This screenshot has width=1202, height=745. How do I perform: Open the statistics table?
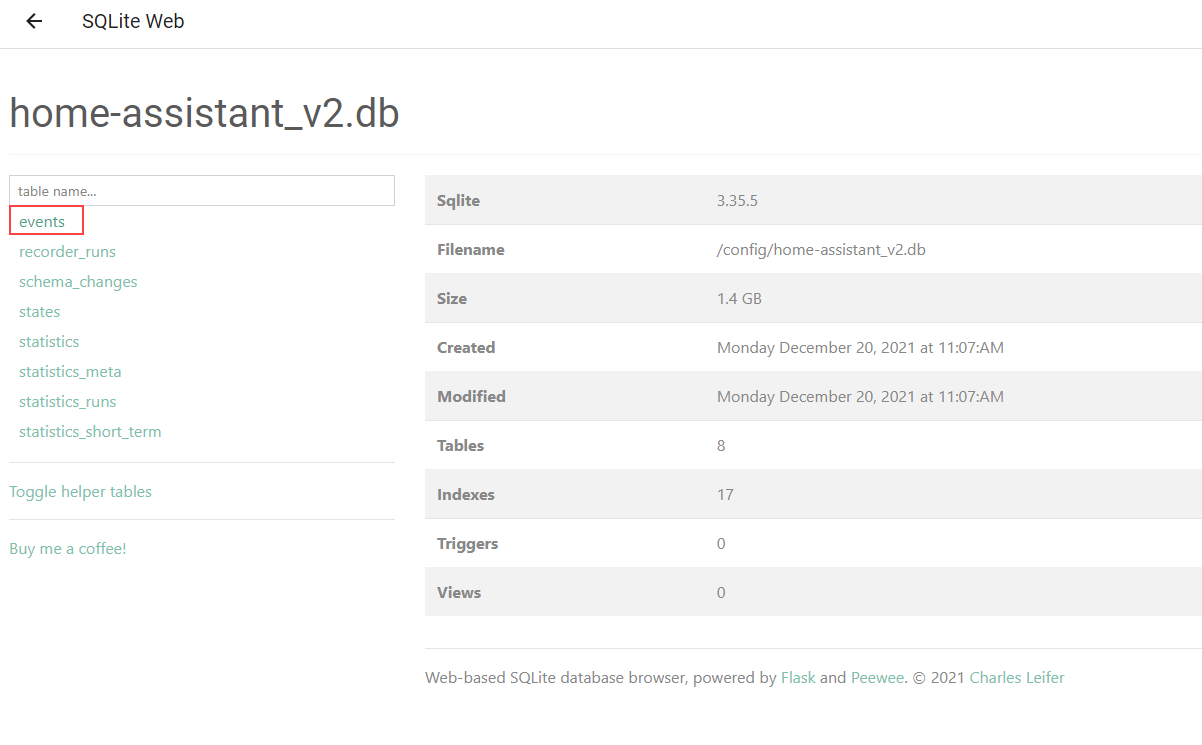coord(49,341)
